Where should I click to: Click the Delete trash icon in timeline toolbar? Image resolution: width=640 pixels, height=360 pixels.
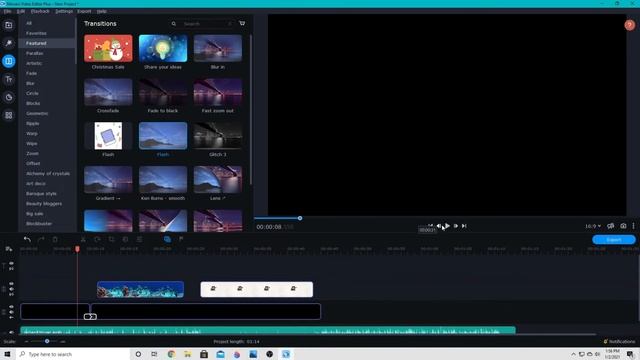pyautogui.click(x=55, y=239)
